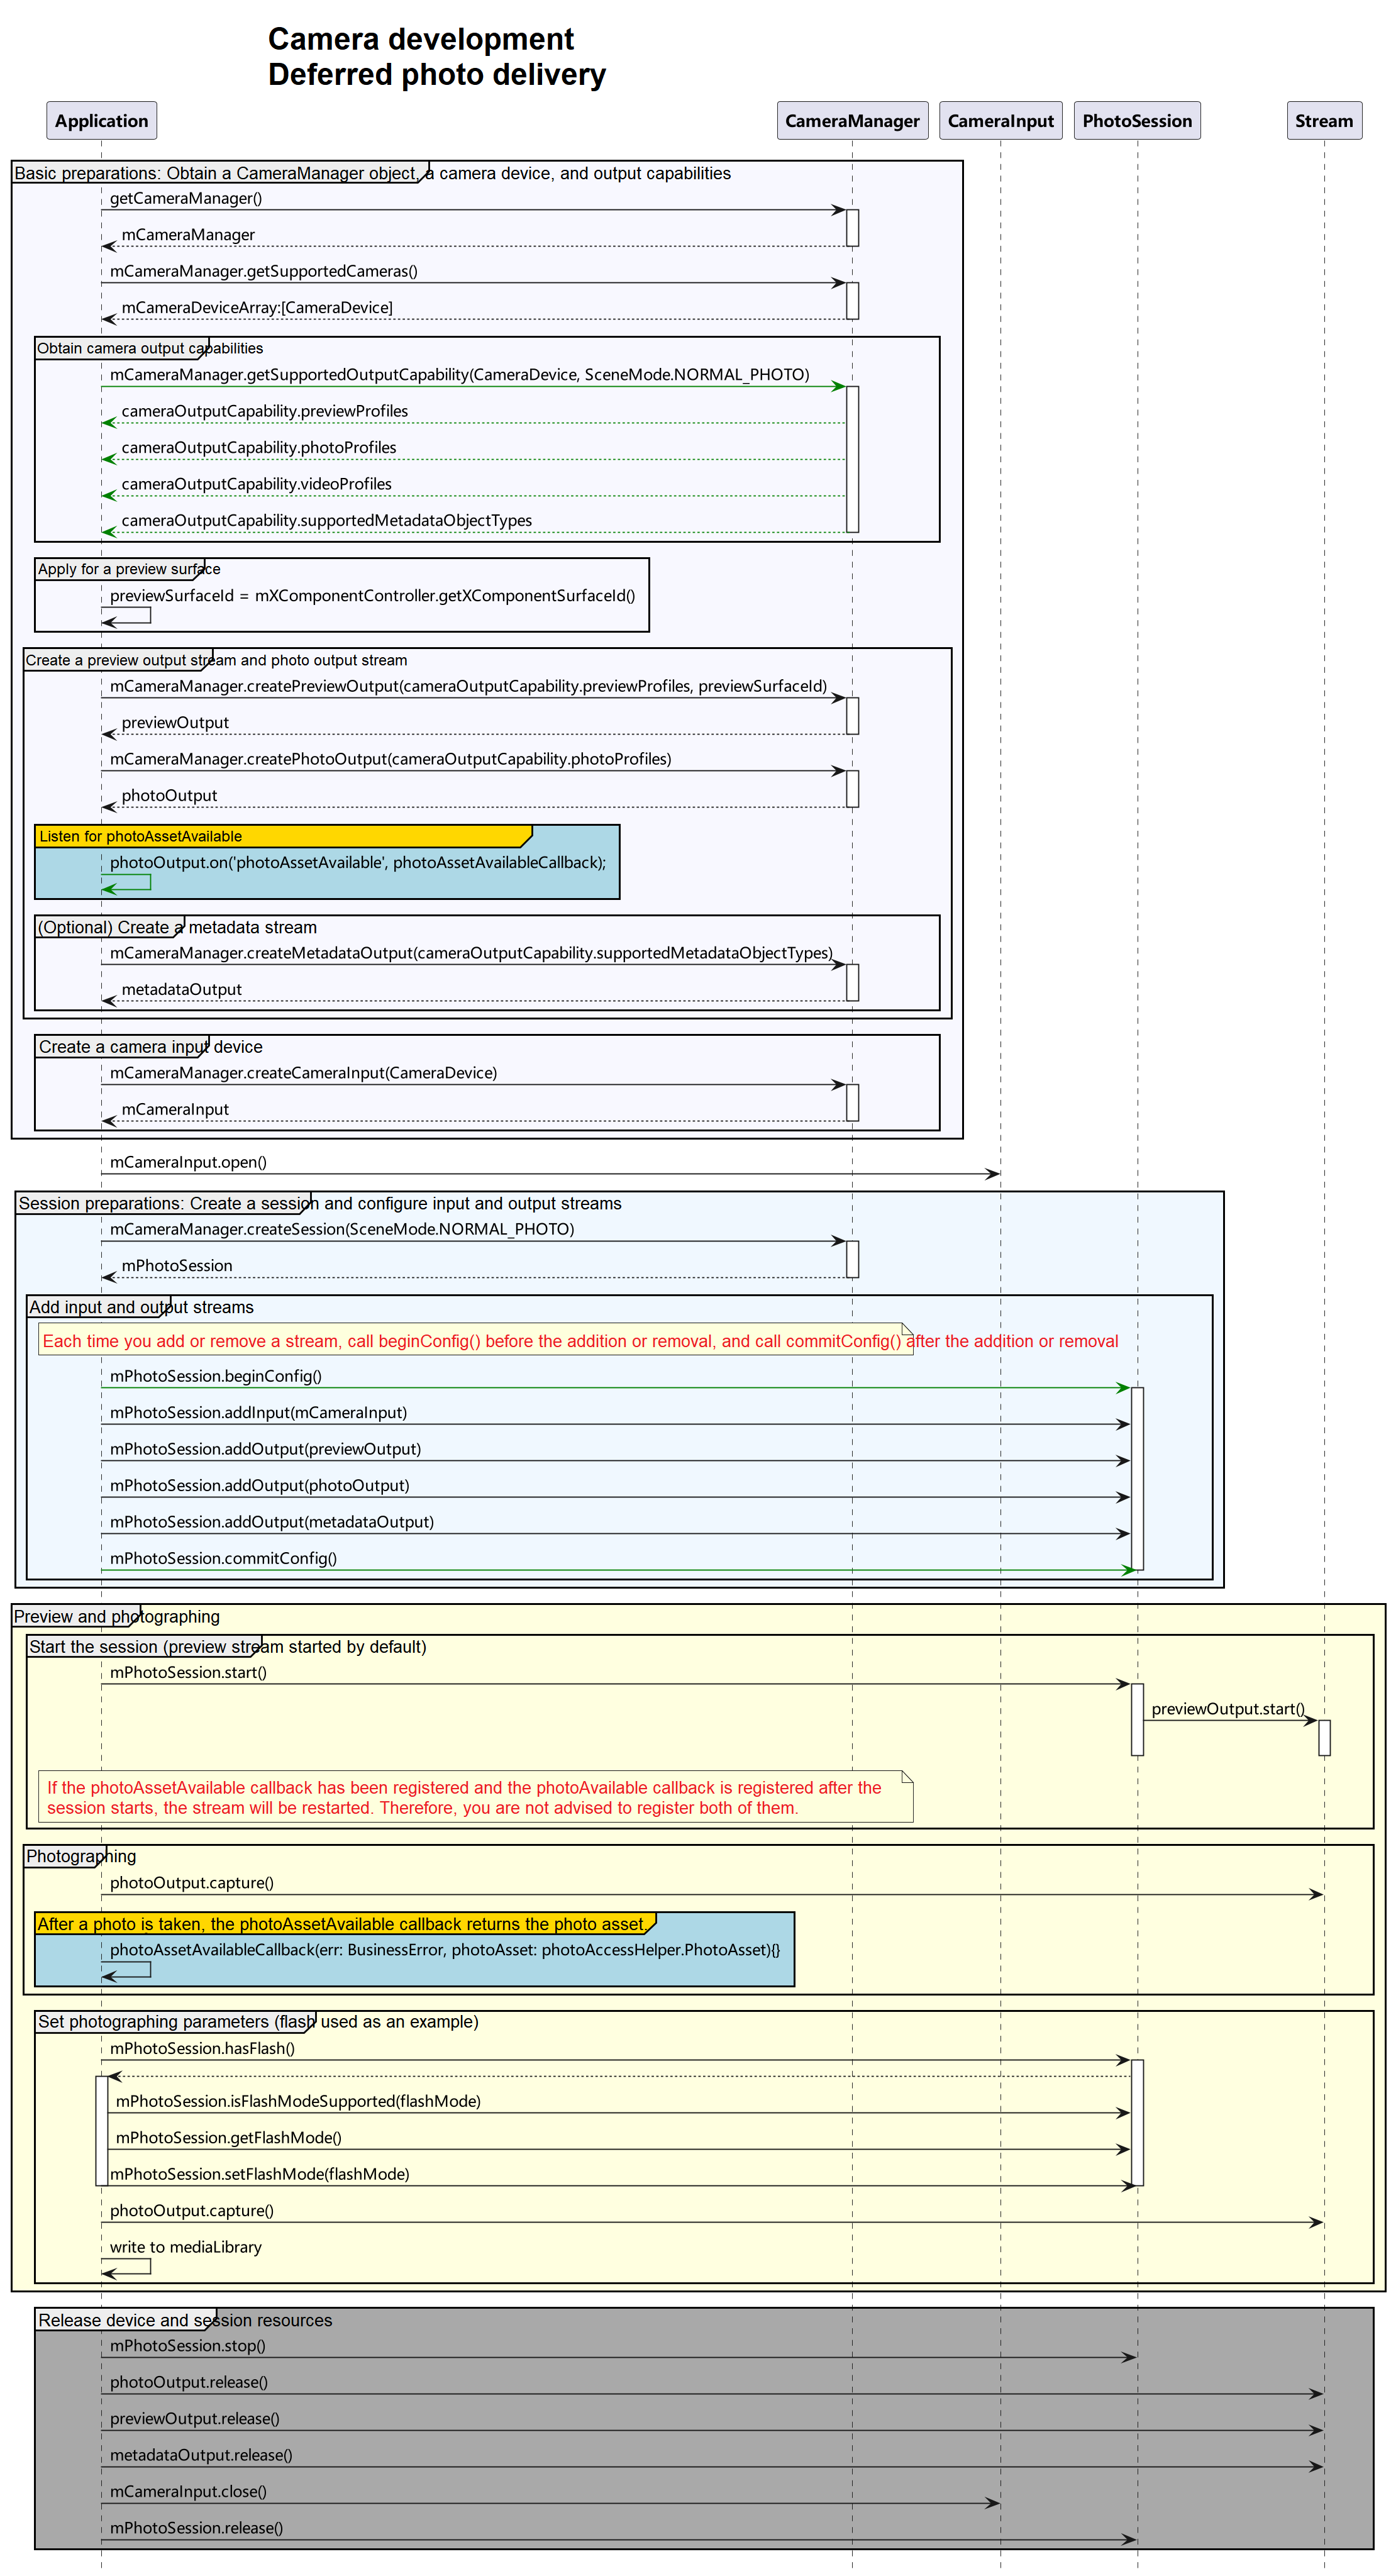
Task: Select the previewSurfaceId assignment message
Action: point(372,595)
